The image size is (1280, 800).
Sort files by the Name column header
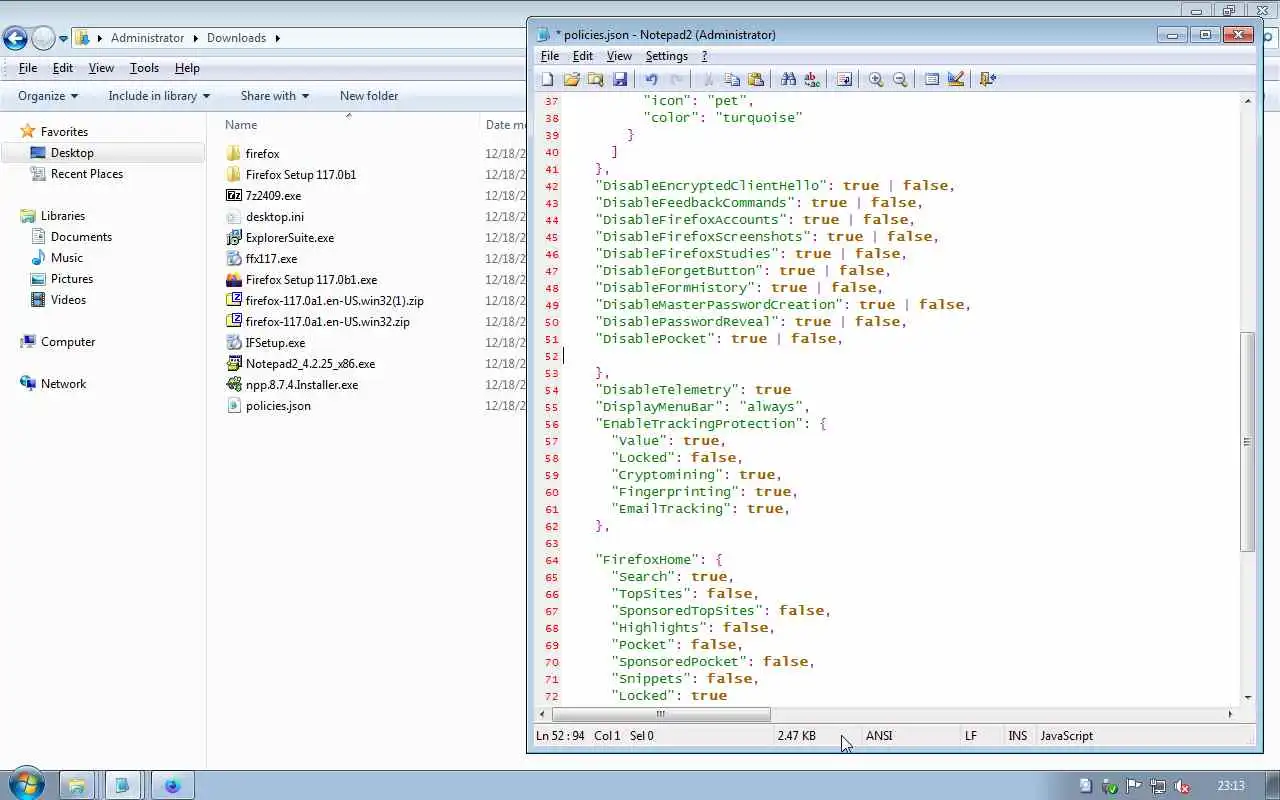pos(241,125)
